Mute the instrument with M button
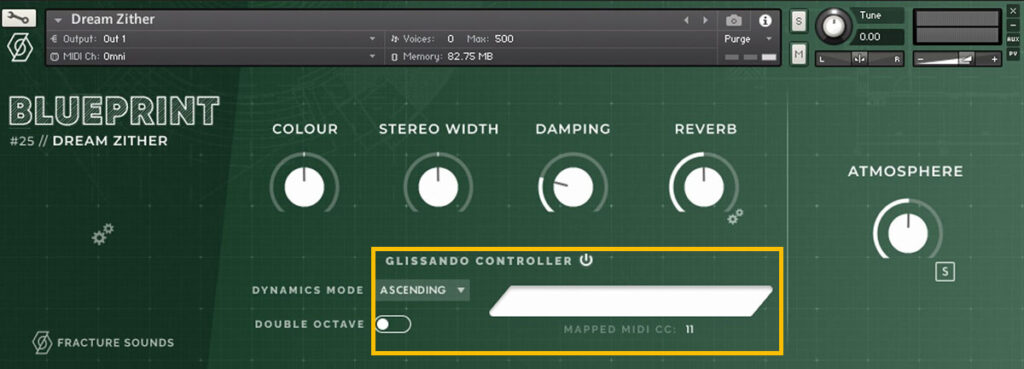Image resolution: width=1024 pixels, height=369 pixels. pyautogui.click(x=798, y=55)
